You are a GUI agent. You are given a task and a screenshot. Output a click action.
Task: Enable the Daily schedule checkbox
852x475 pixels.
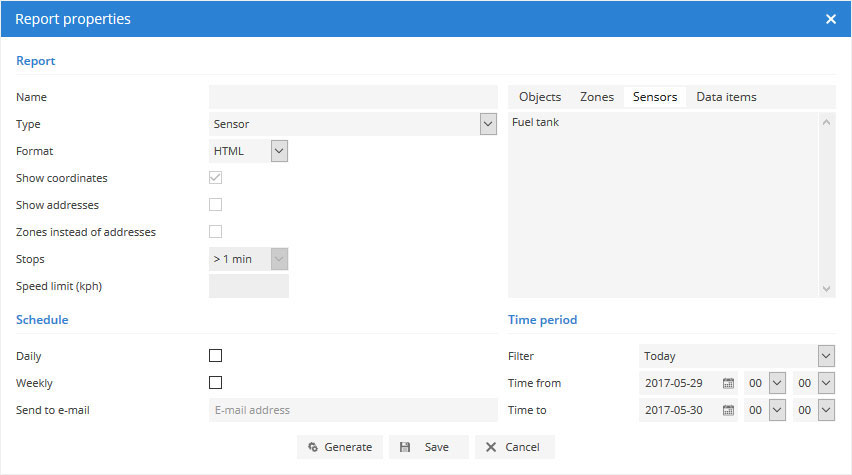[215, 355]
